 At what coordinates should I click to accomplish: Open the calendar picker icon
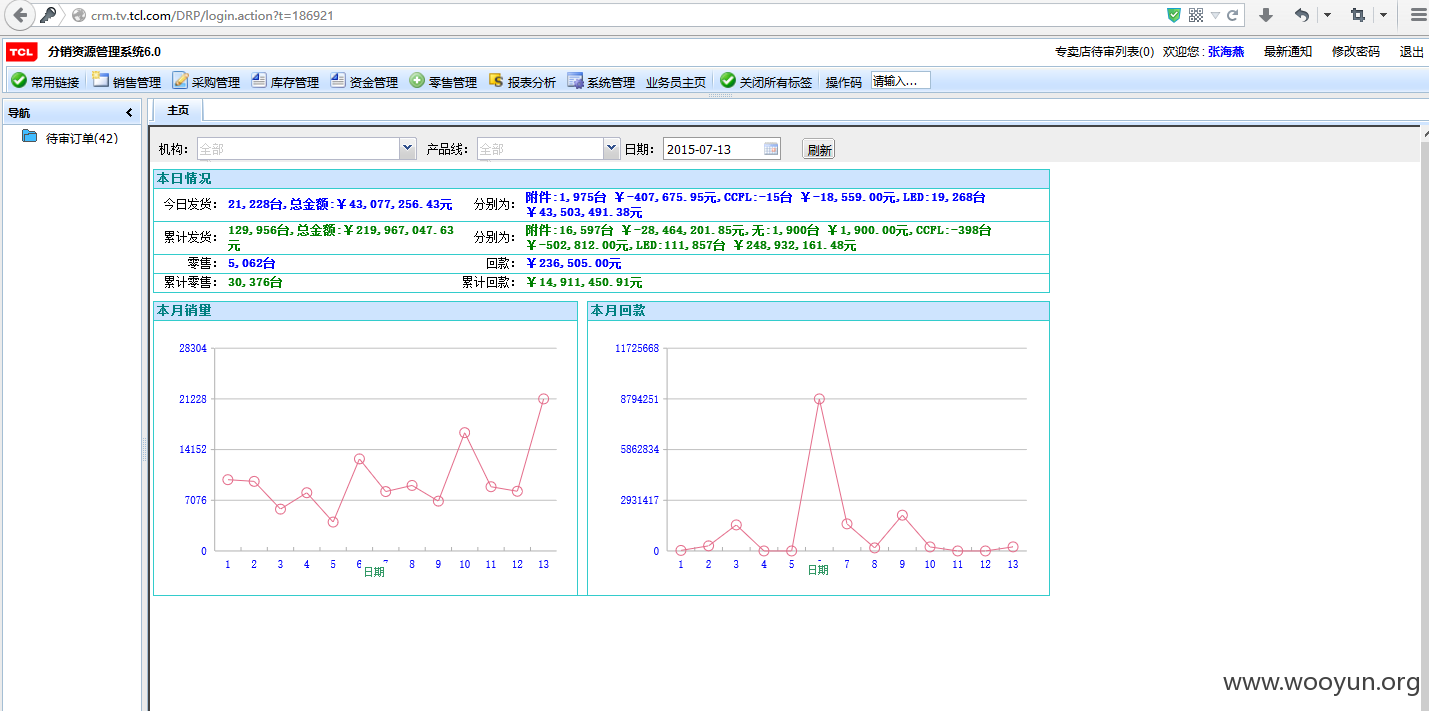pyautogui.click(x=771, y=149)
